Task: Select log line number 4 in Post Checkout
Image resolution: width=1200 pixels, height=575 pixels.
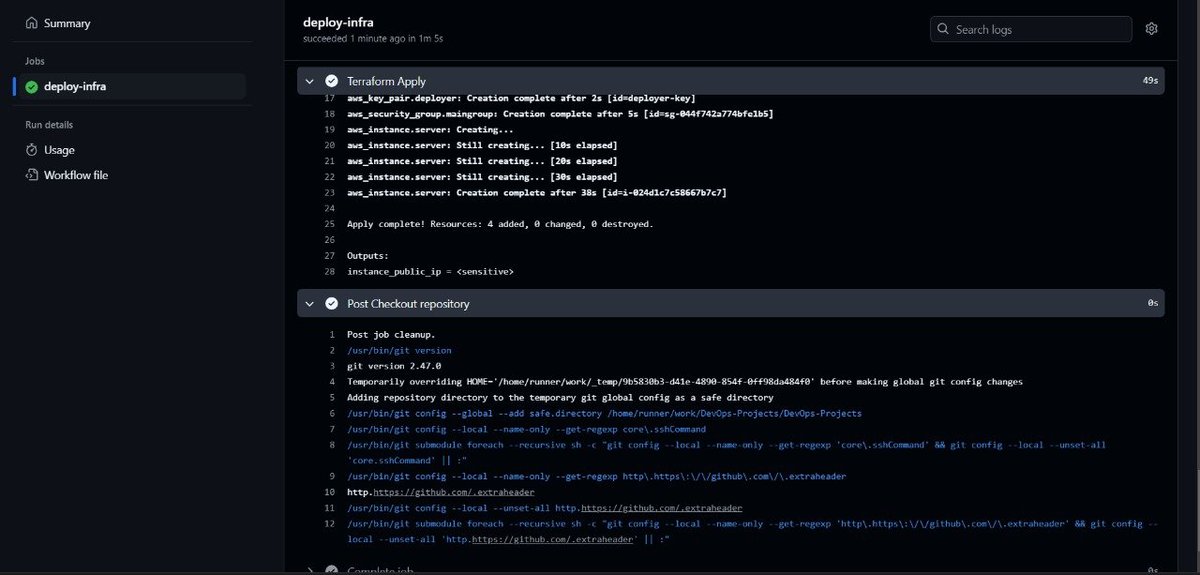Action: coord(332,382)
